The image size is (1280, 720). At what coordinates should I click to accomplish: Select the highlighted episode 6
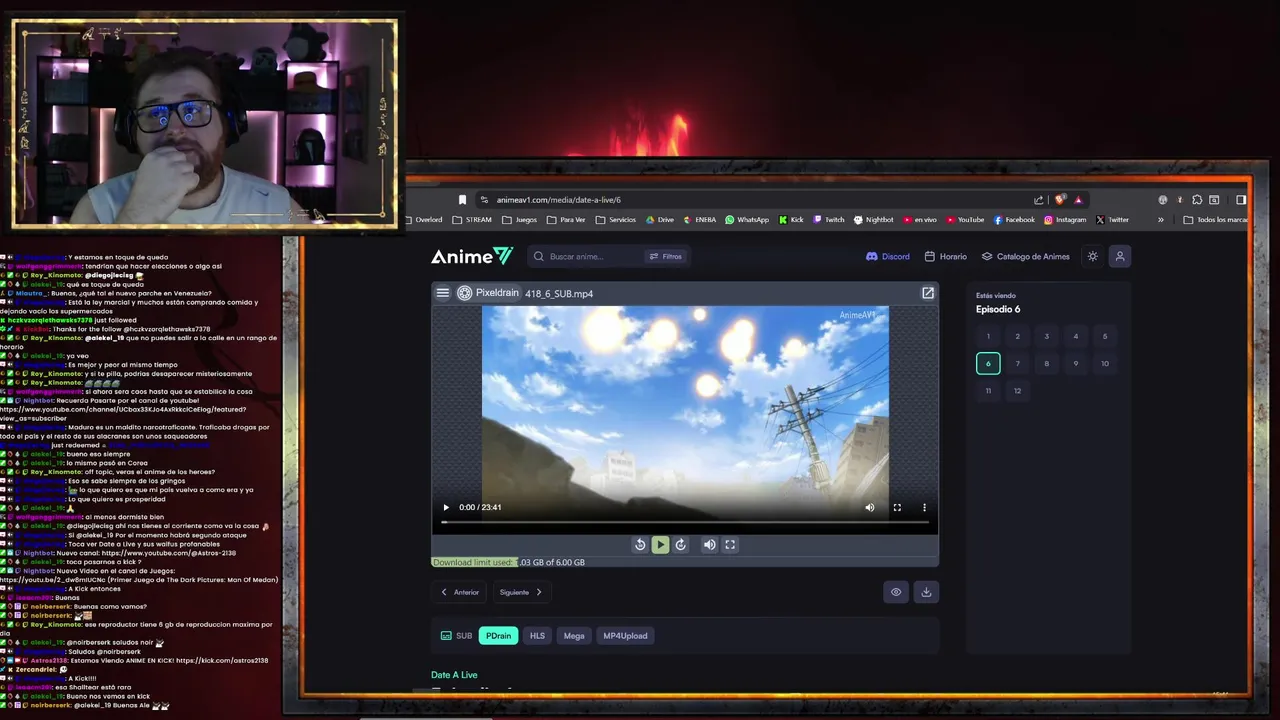click(988, 363)
